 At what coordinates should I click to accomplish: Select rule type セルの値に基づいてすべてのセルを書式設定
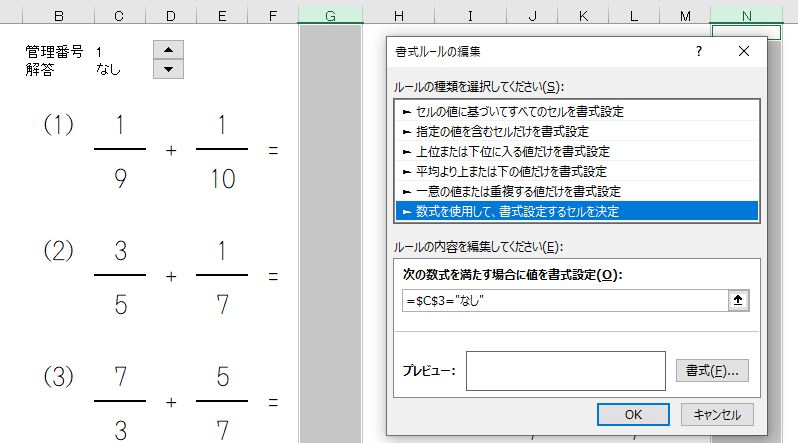pos(577,112)
